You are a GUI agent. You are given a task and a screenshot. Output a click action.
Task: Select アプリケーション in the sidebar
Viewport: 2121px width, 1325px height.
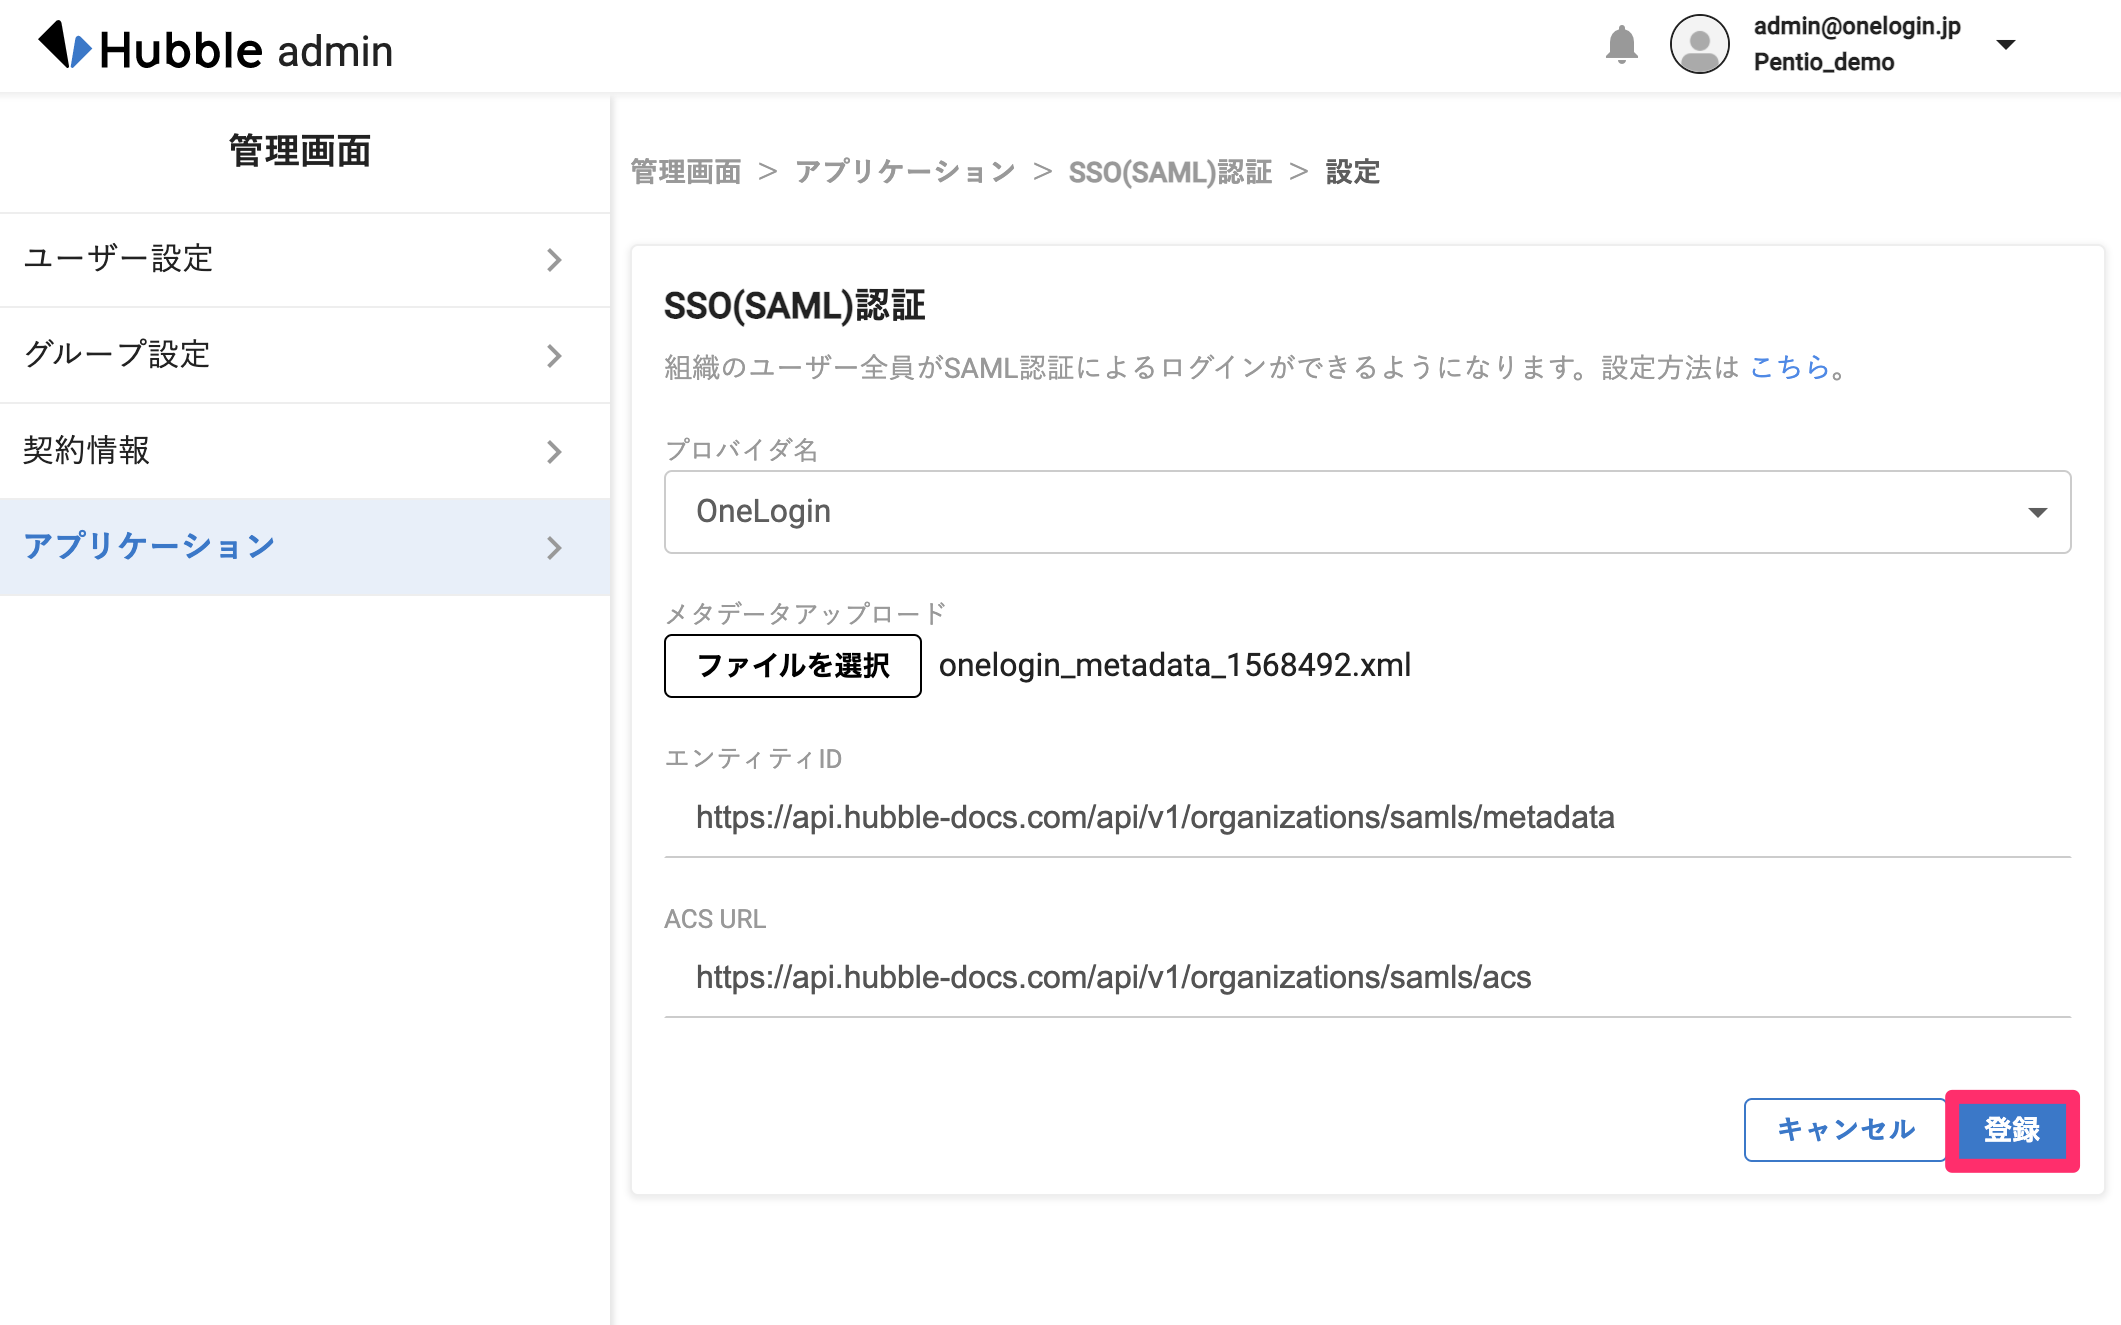coord(305,547)
